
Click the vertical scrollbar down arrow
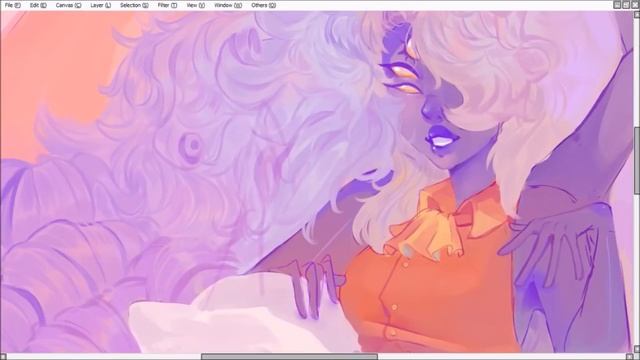pyautogui.click(x=636, y=349)
